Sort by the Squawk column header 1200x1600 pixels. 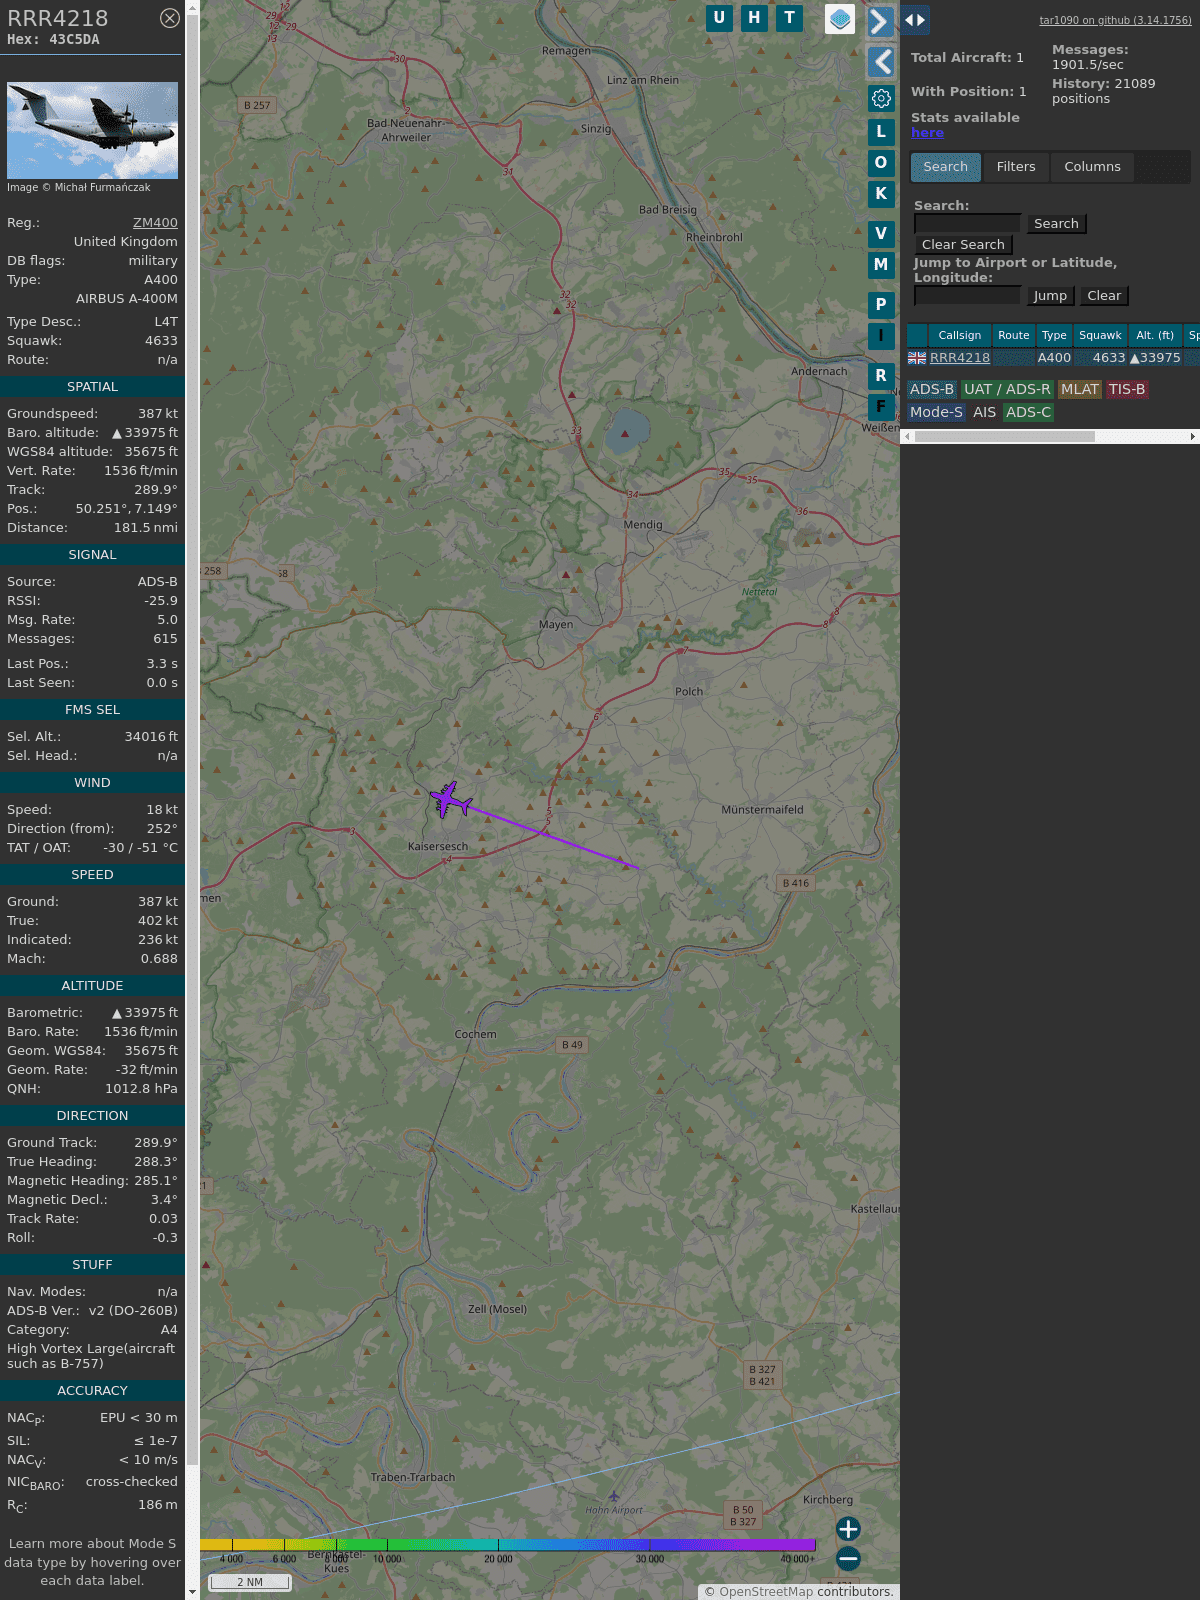[1100, 336]
